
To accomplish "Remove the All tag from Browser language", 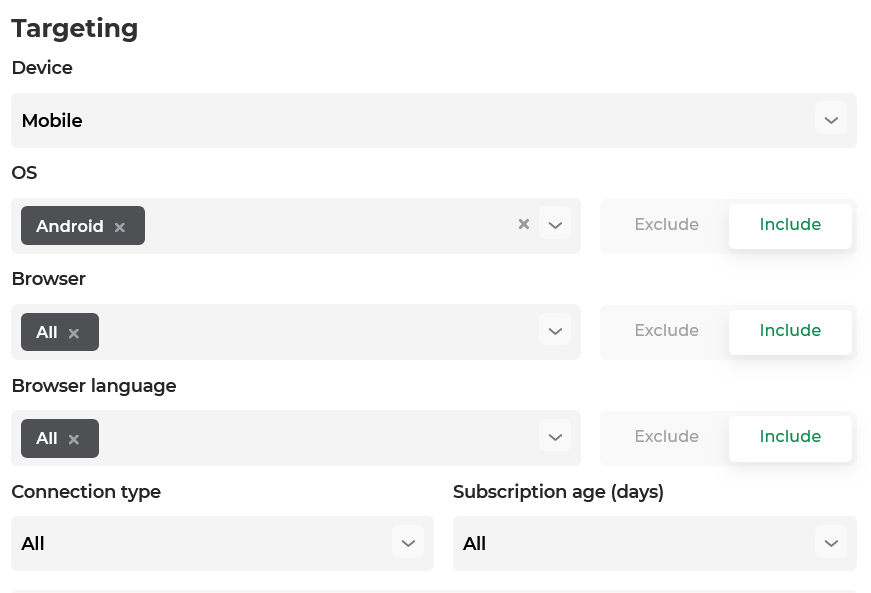I will (74, 439).
